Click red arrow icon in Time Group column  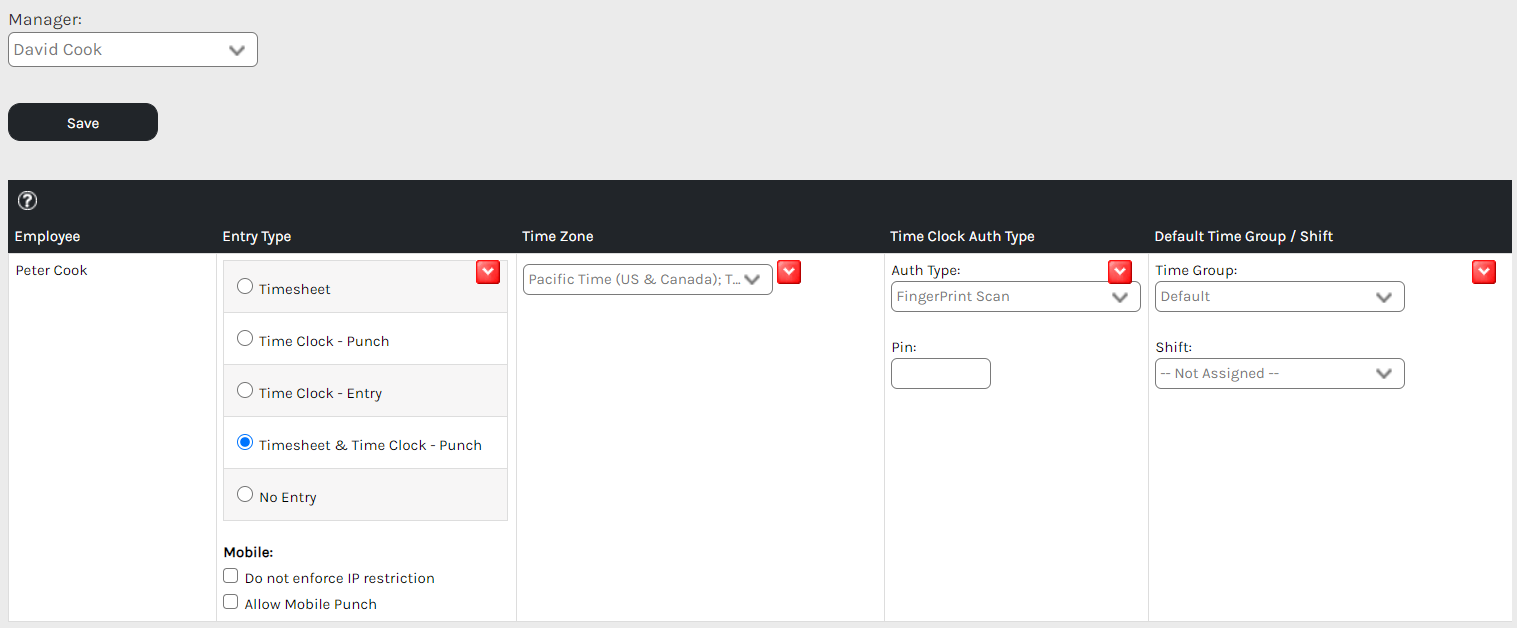(1483, 272)
